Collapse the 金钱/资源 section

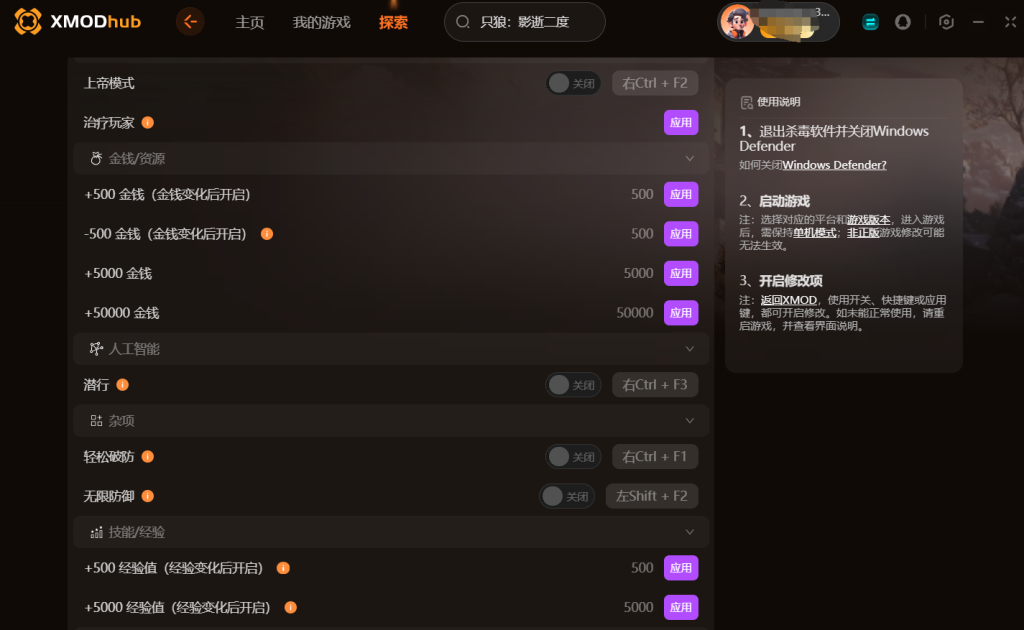(x=690, y=159)
